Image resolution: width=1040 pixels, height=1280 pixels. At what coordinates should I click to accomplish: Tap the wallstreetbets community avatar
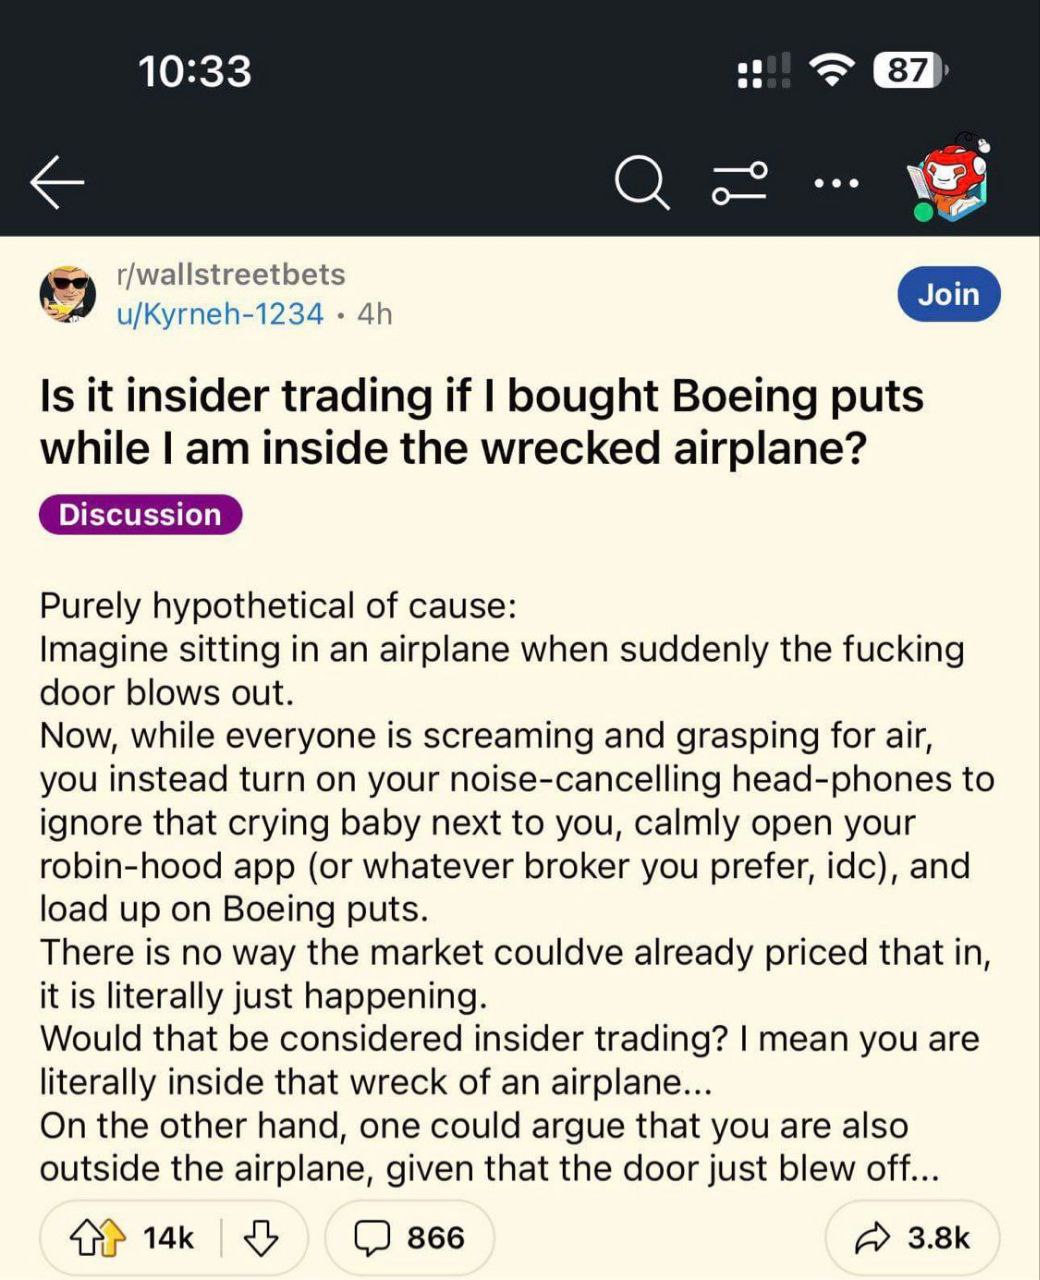point(67,294)
